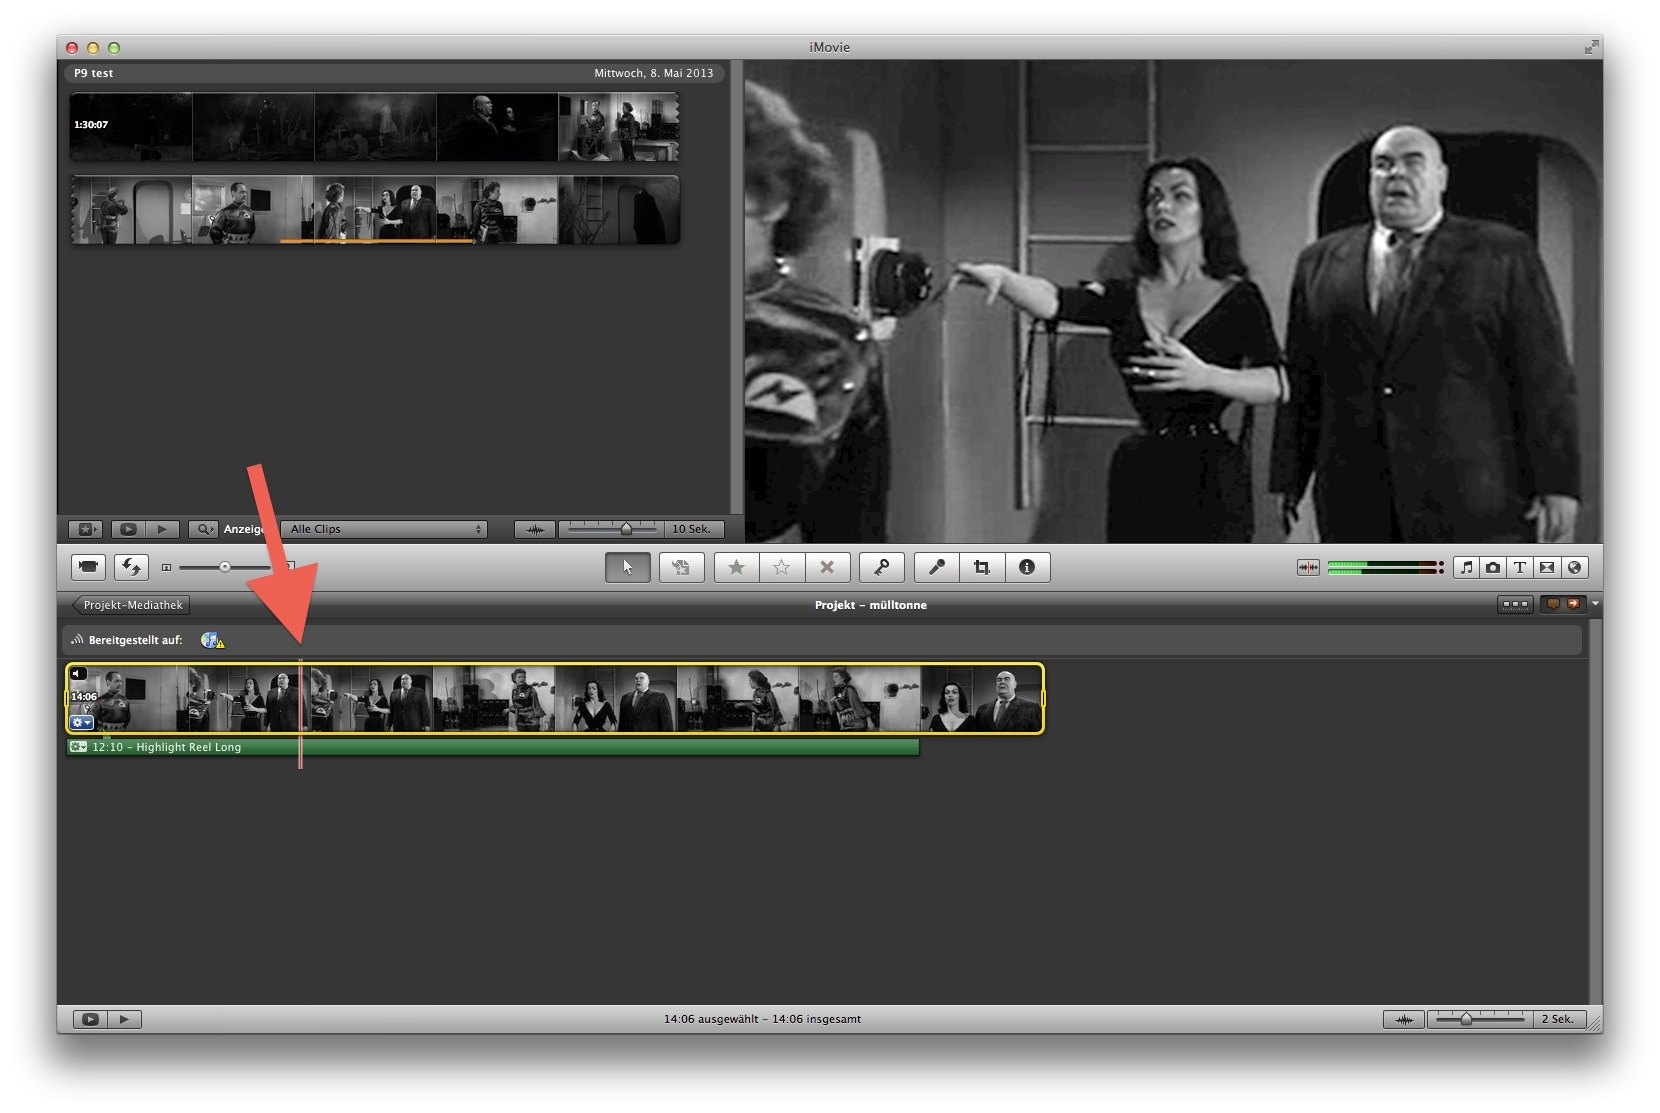This screenshot has height=1113, width=1660.
Task: Open the gear action menu on project clip
Action: coord(81,722)
